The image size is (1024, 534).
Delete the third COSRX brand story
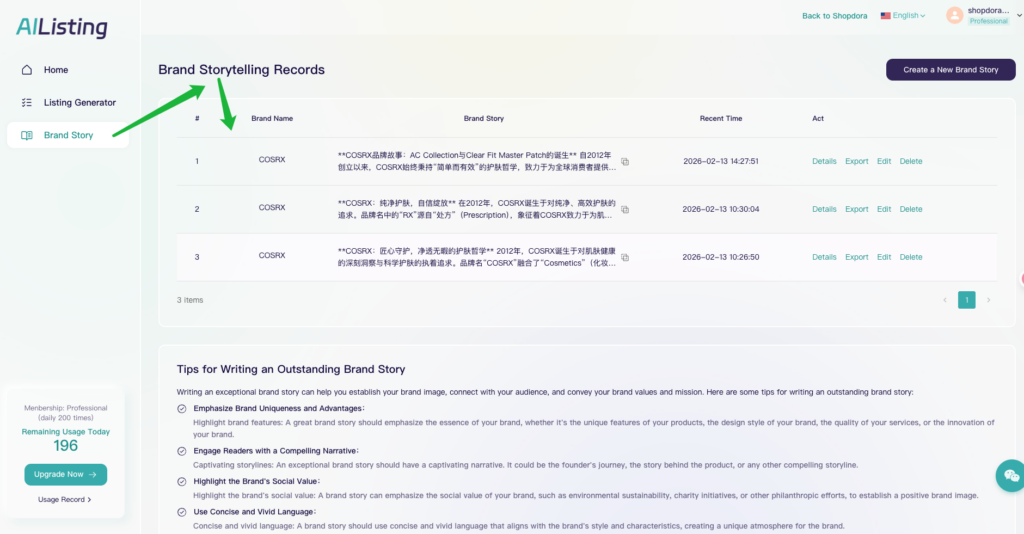[x=910, y=258]
